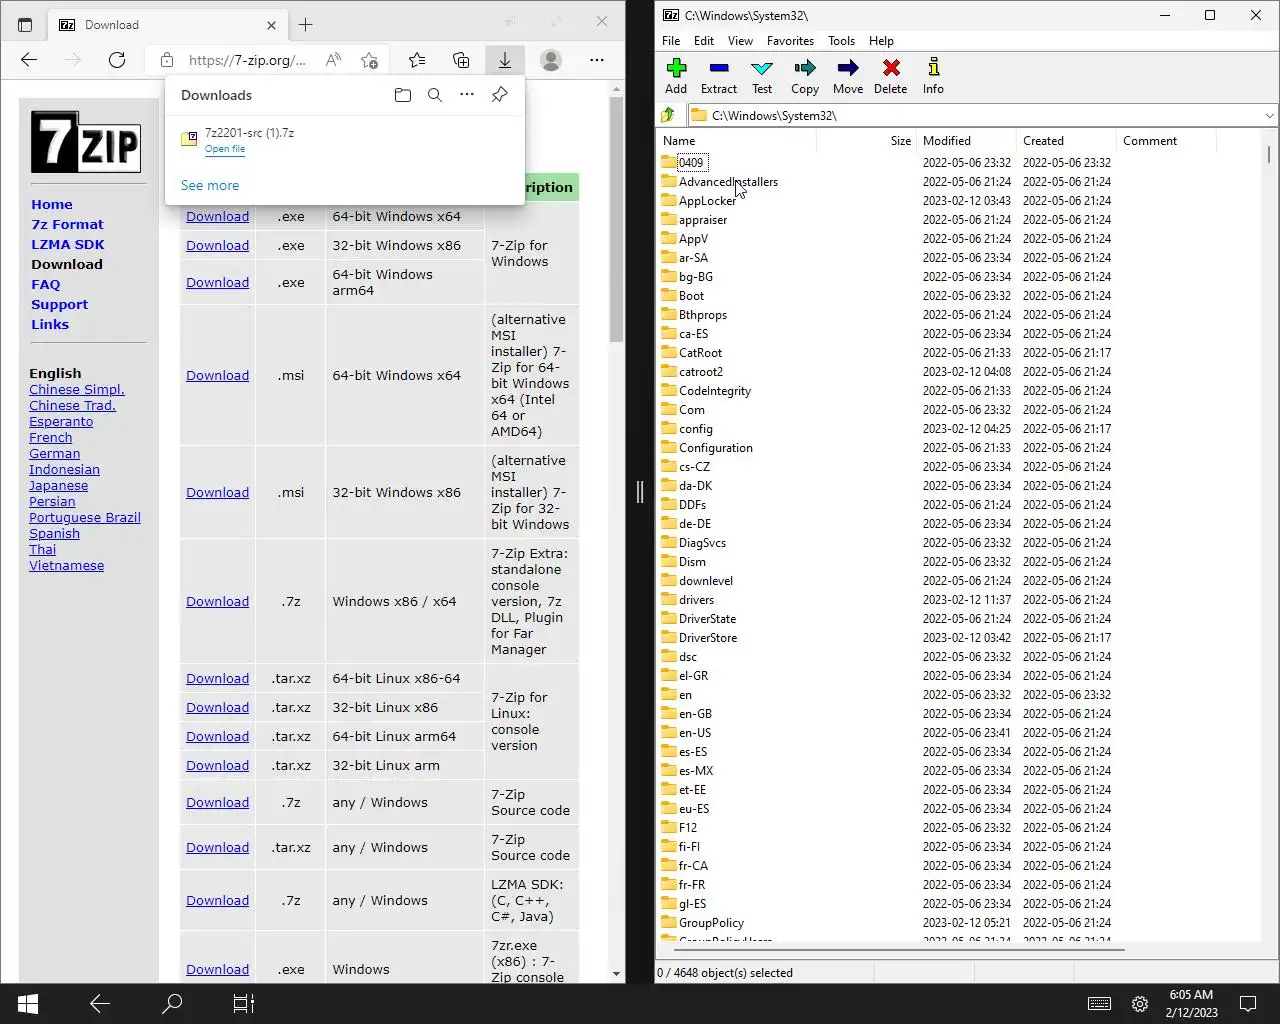
Task: Open Task View on the taskbar
Action: tap(244, 1004)
